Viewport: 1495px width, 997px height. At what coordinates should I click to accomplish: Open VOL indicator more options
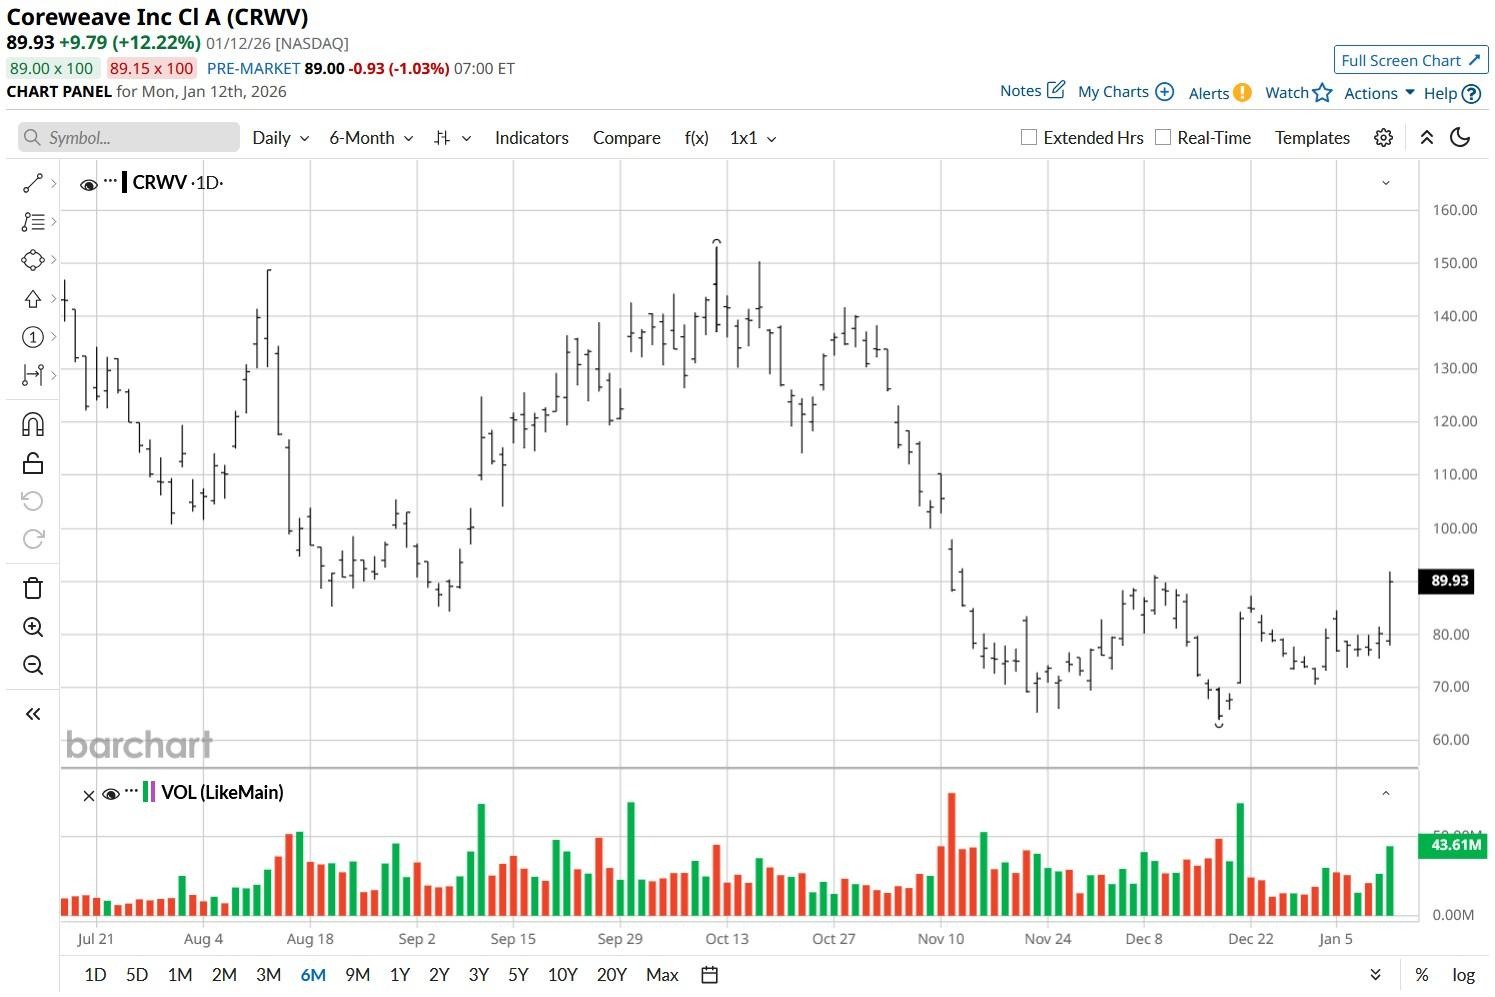pos(131,790)
